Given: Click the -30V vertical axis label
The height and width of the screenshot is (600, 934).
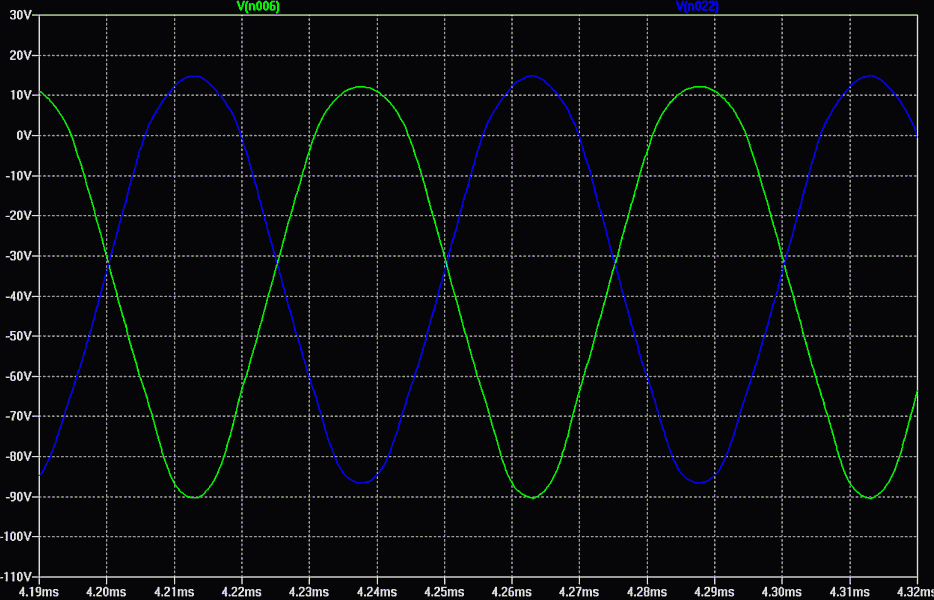Looking at the screenshot, I should (x=19, y=256).
